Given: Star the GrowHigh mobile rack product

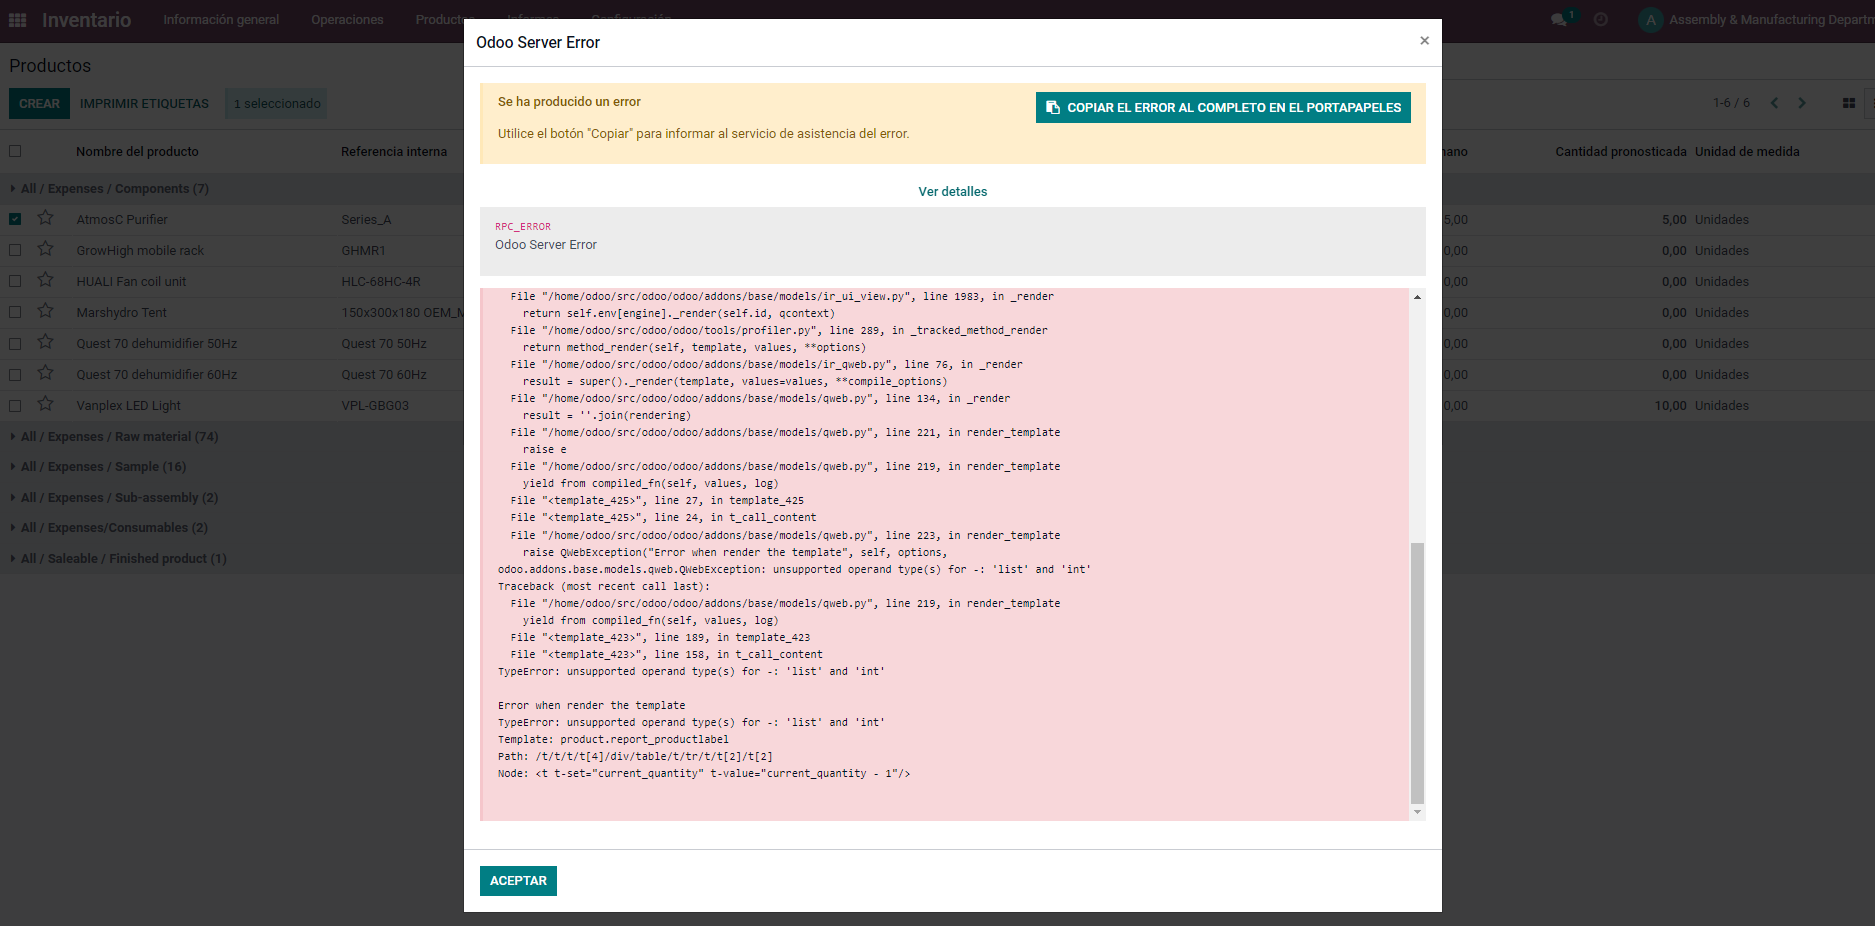Looking at the screenshot, I should [46, 249].
